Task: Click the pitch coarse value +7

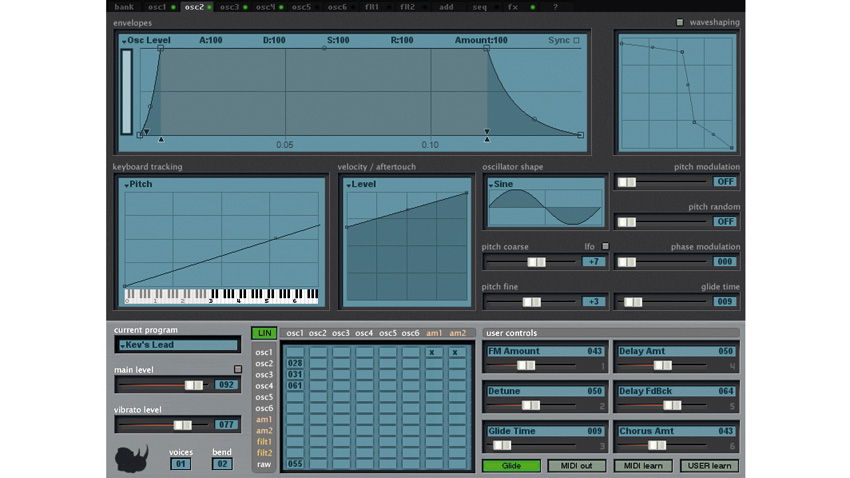Action: 594,262
